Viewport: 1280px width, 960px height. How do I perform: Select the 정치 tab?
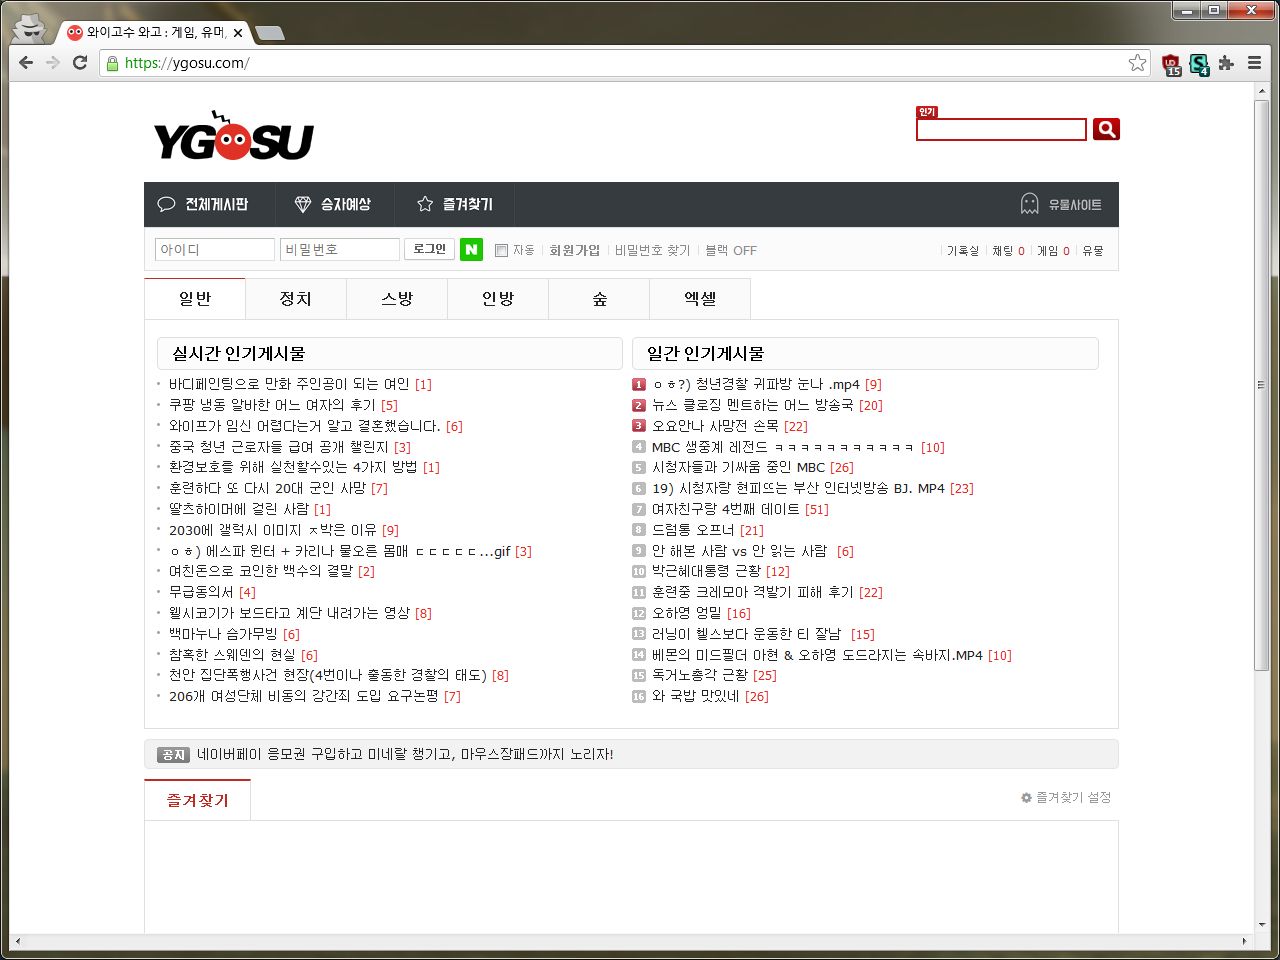(296, 299)
